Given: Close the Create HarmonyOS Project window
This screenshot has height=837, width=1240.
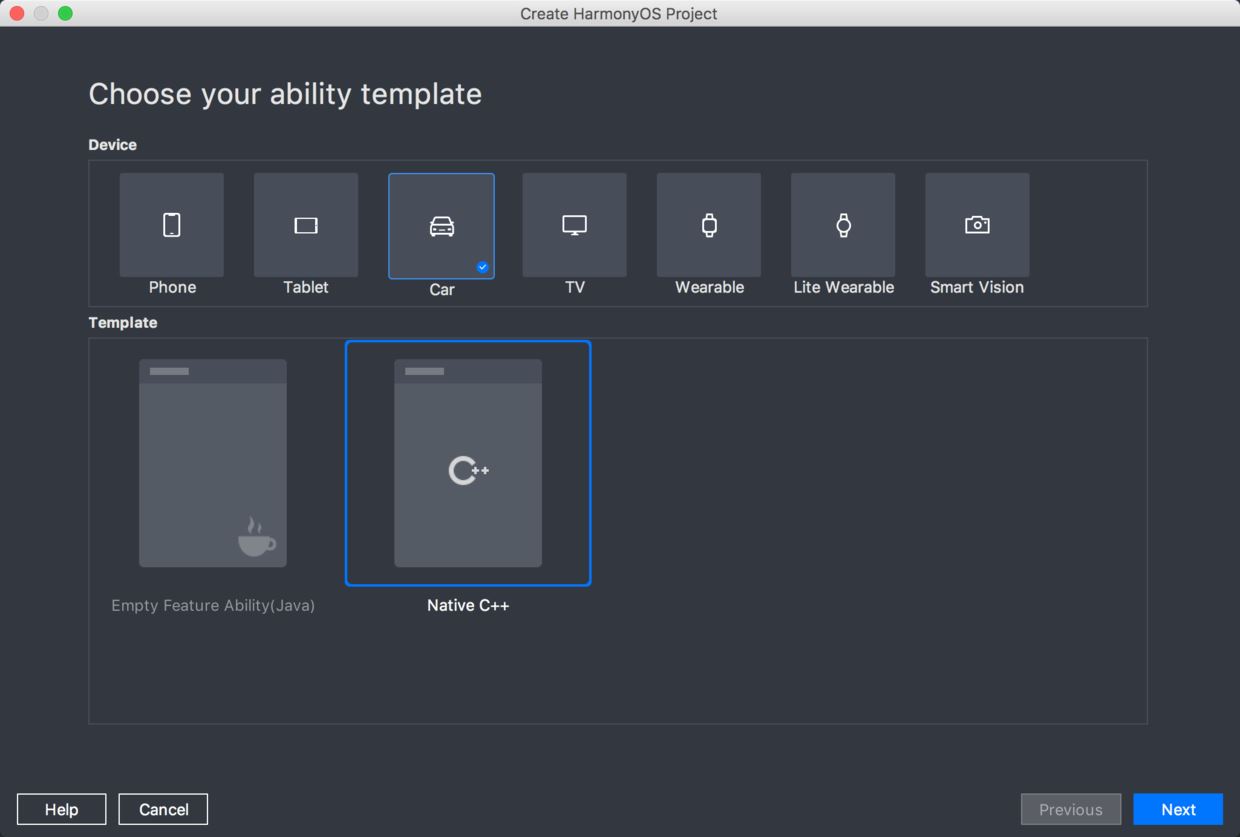Looking at the screenshot, I should click(16, 13).
